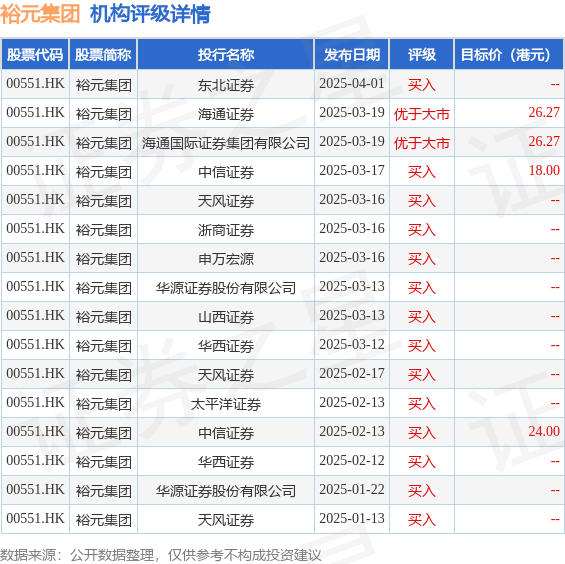
Task: Select the 2025-01-13 date cell
Action: click(x=352, y=519)
